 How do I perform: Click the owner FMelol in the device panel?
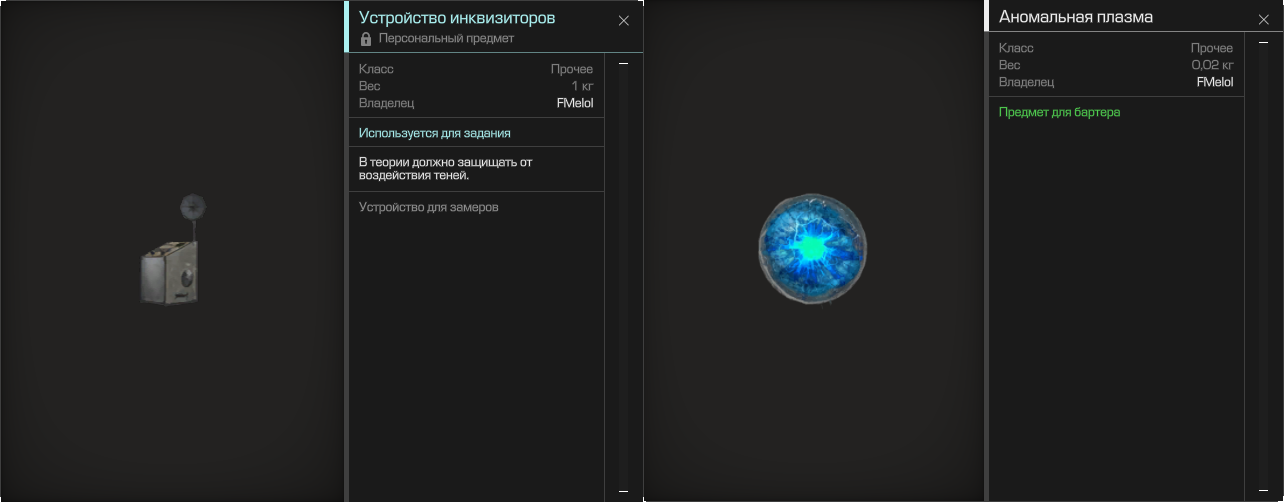(575, 103)
